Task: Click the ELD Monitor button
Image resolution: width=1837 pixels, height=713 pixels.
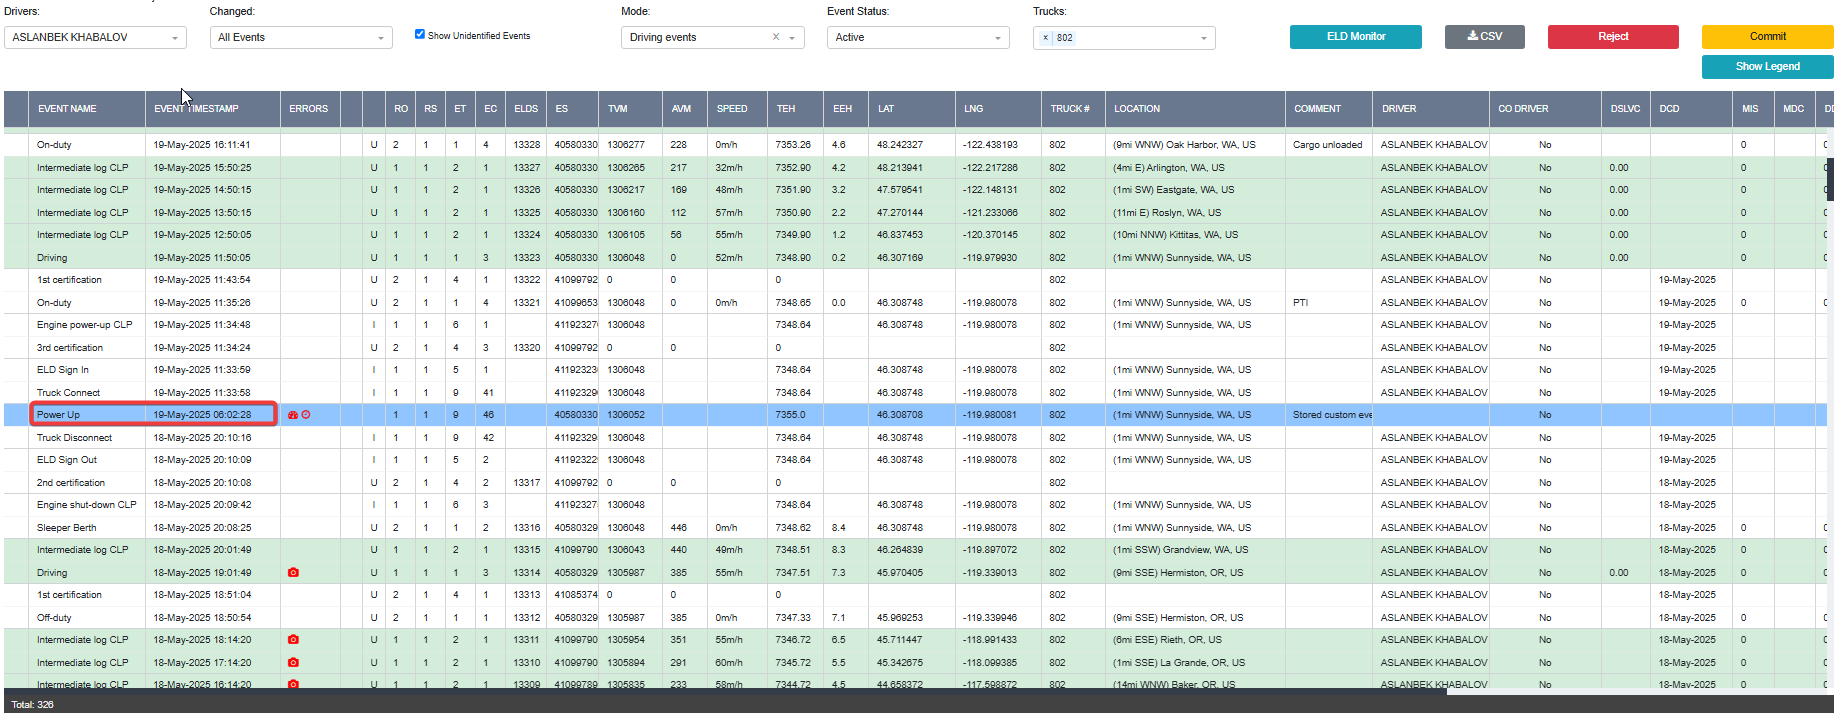Action: tap(1356, 36)
